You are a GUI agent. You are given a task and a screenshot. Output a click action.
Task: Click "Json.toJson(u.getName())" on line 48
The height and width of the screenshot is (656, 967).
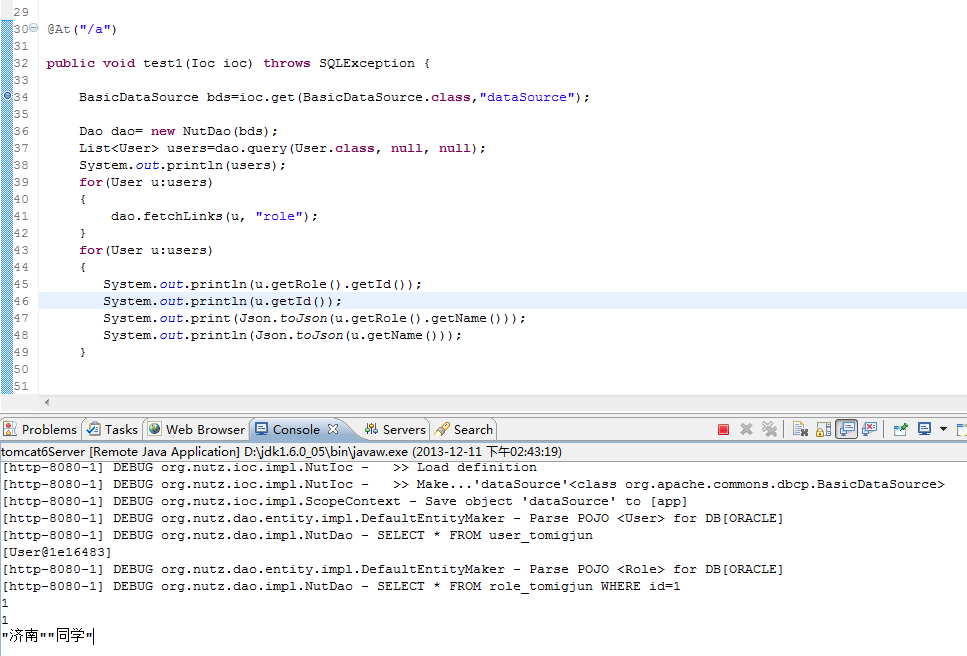point(354,335)
